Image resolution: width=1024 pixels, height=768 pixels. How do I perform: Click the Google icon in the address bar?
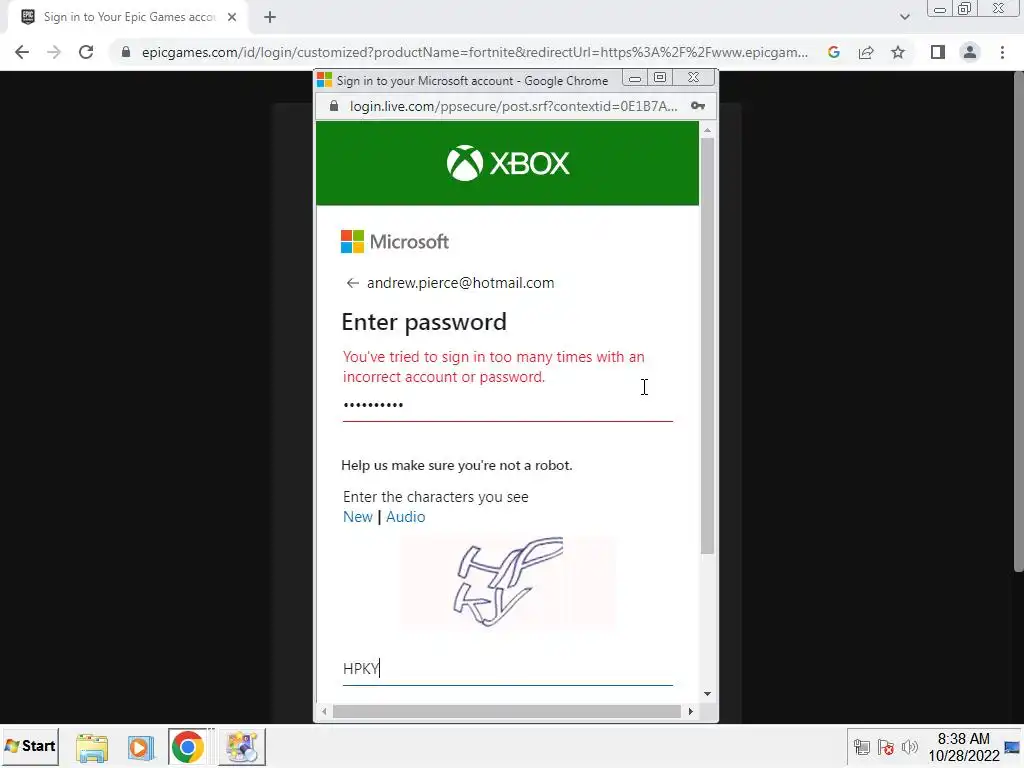833,52
